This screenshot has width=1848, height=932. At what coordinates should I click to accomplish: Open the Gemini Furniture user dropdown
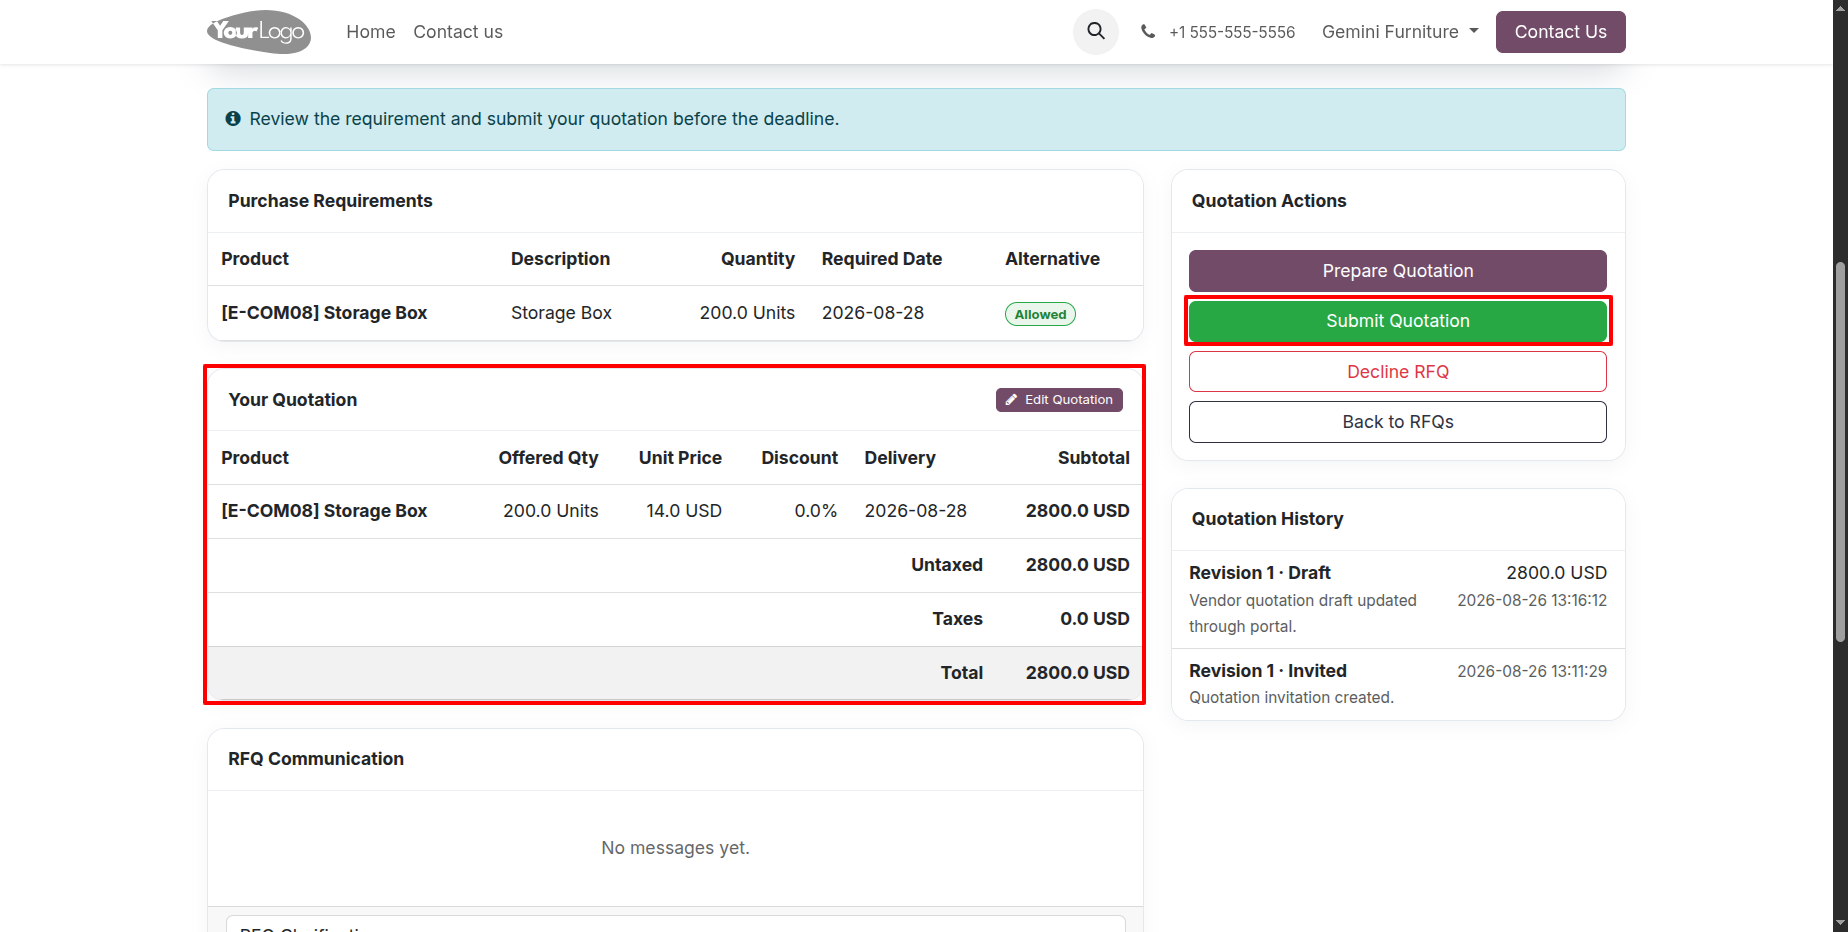click(x=1400, y=32)
